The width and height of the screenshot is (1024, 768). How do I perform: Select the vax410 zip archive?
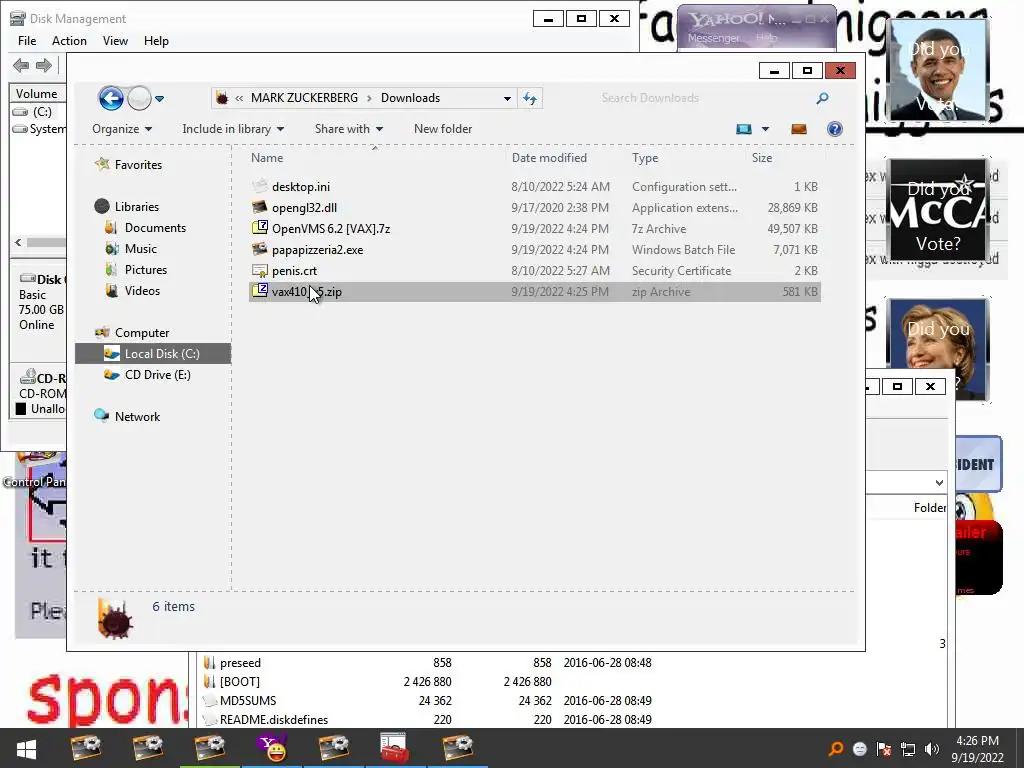(534, 292)
